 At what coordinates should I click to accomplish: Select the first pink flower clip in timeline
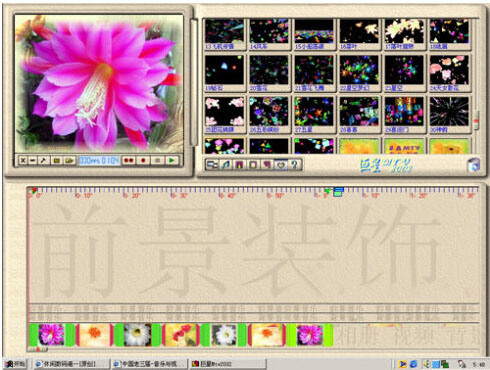point(51,335)
